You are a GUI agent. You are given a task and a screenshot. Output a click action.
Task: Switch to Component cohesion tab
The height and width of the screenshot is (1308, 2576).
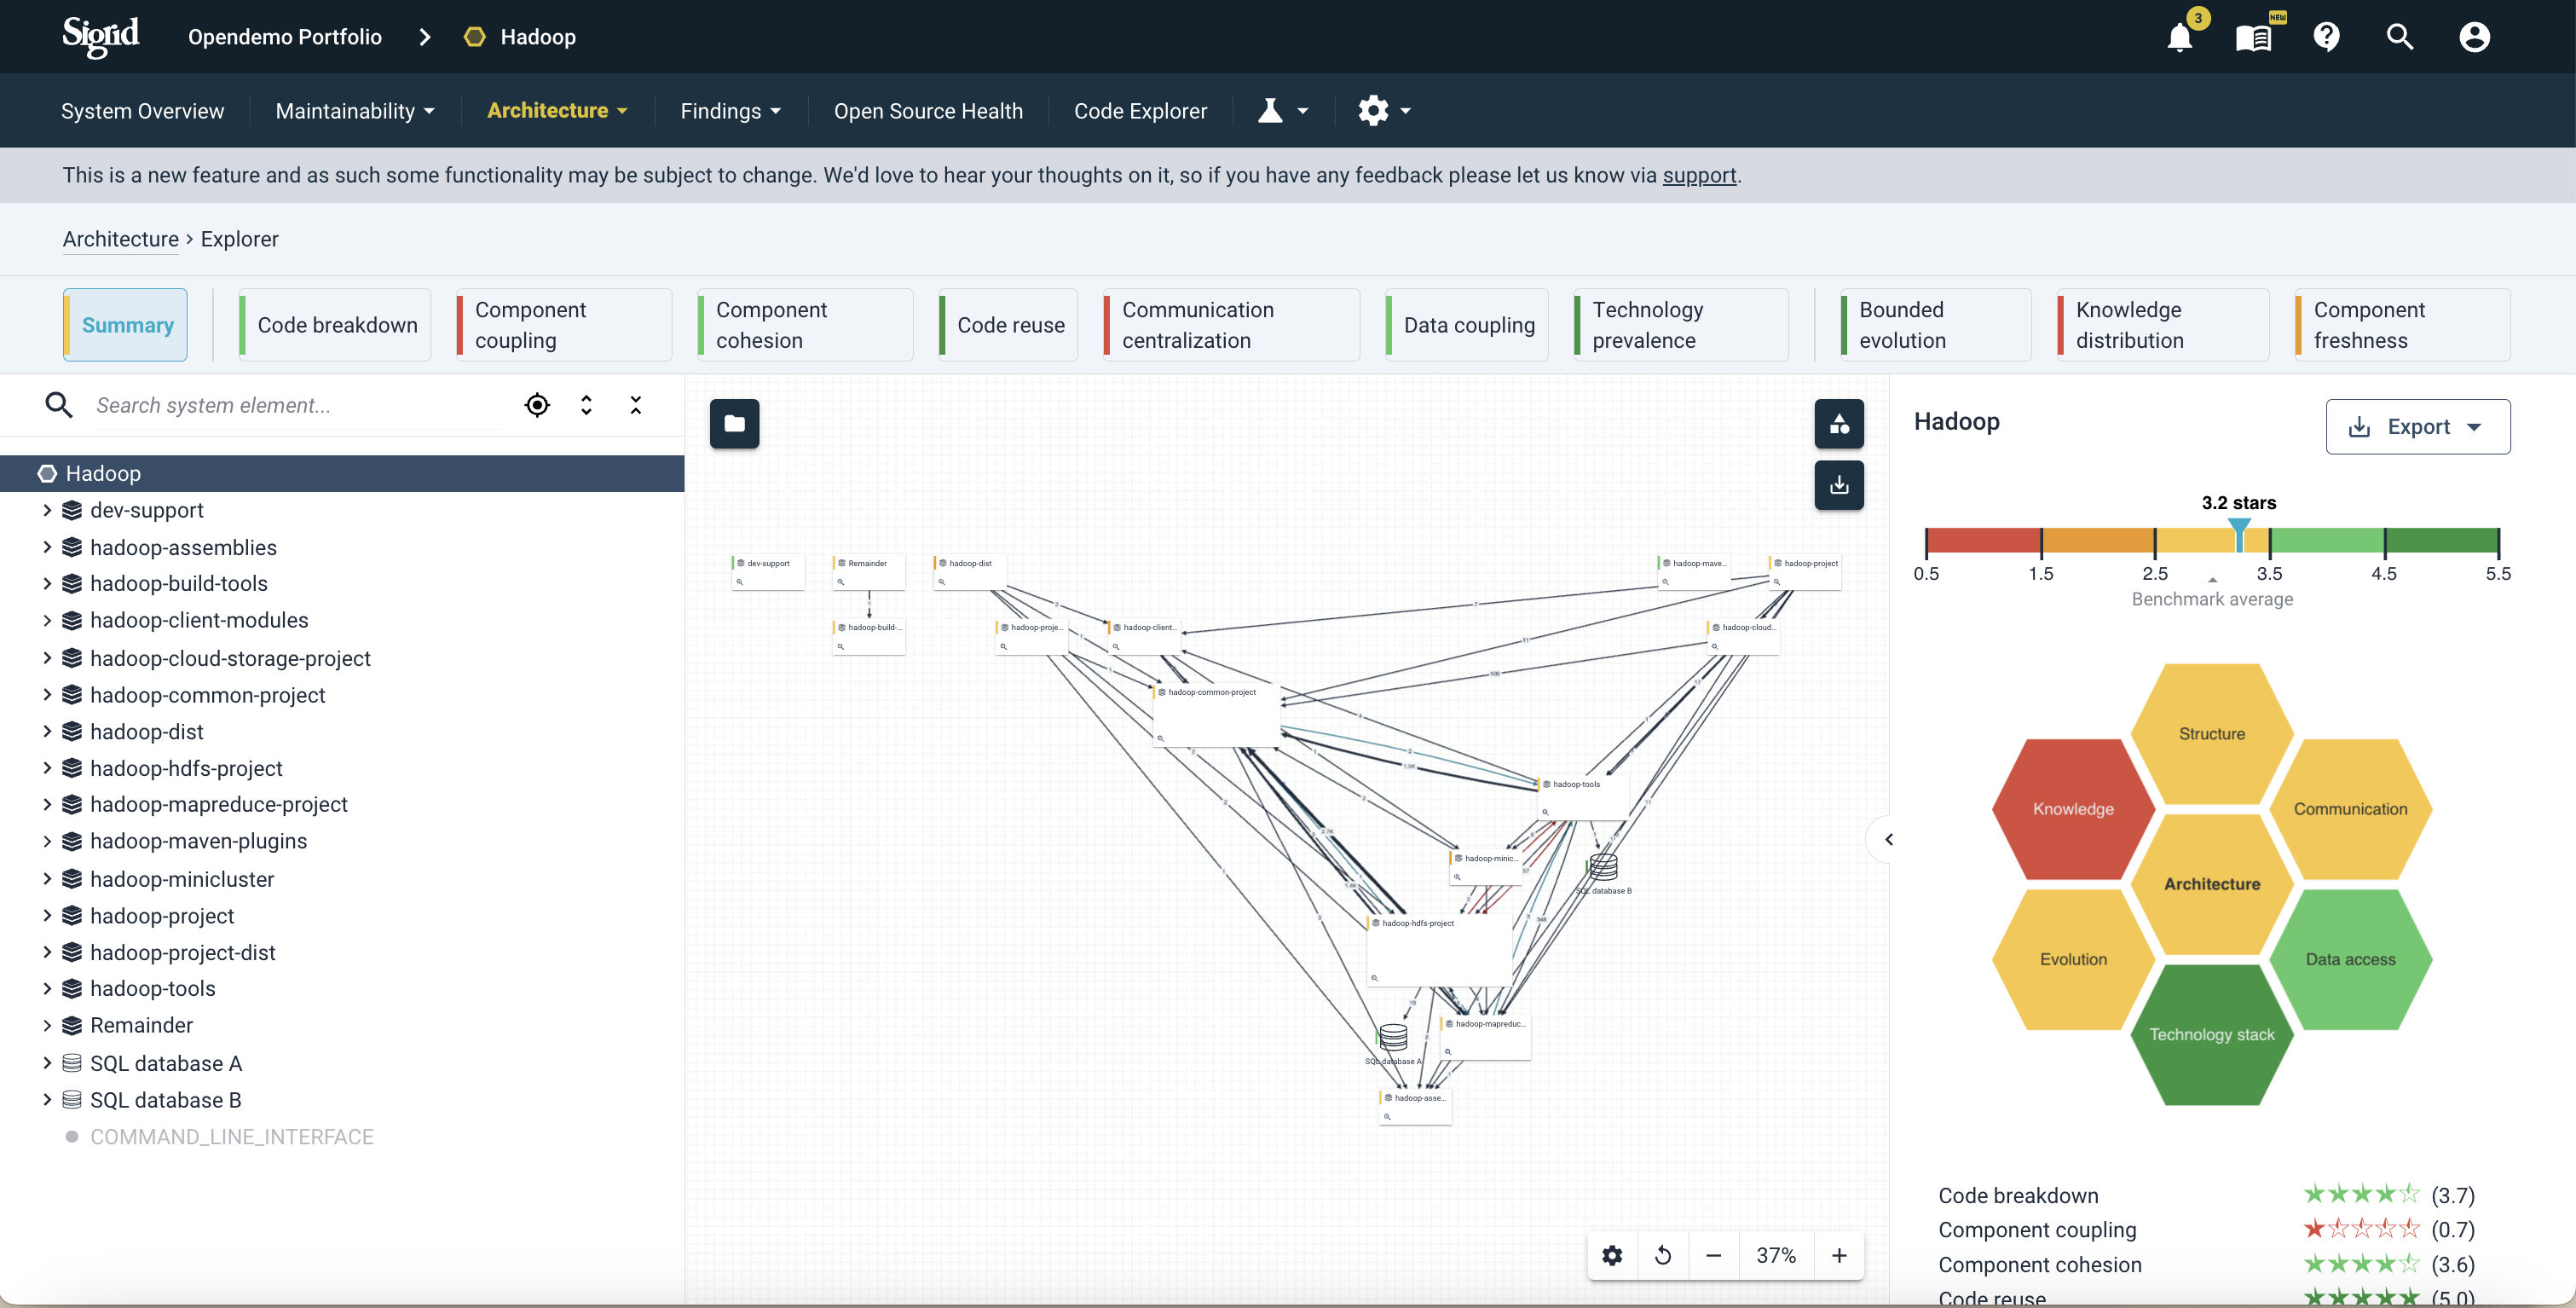(x=805, y=325)
